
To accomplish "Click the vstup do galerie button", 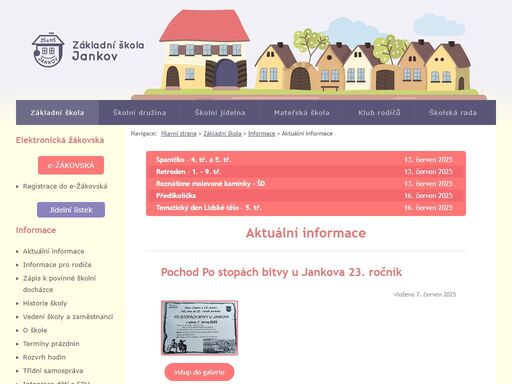I will point(199,372).
